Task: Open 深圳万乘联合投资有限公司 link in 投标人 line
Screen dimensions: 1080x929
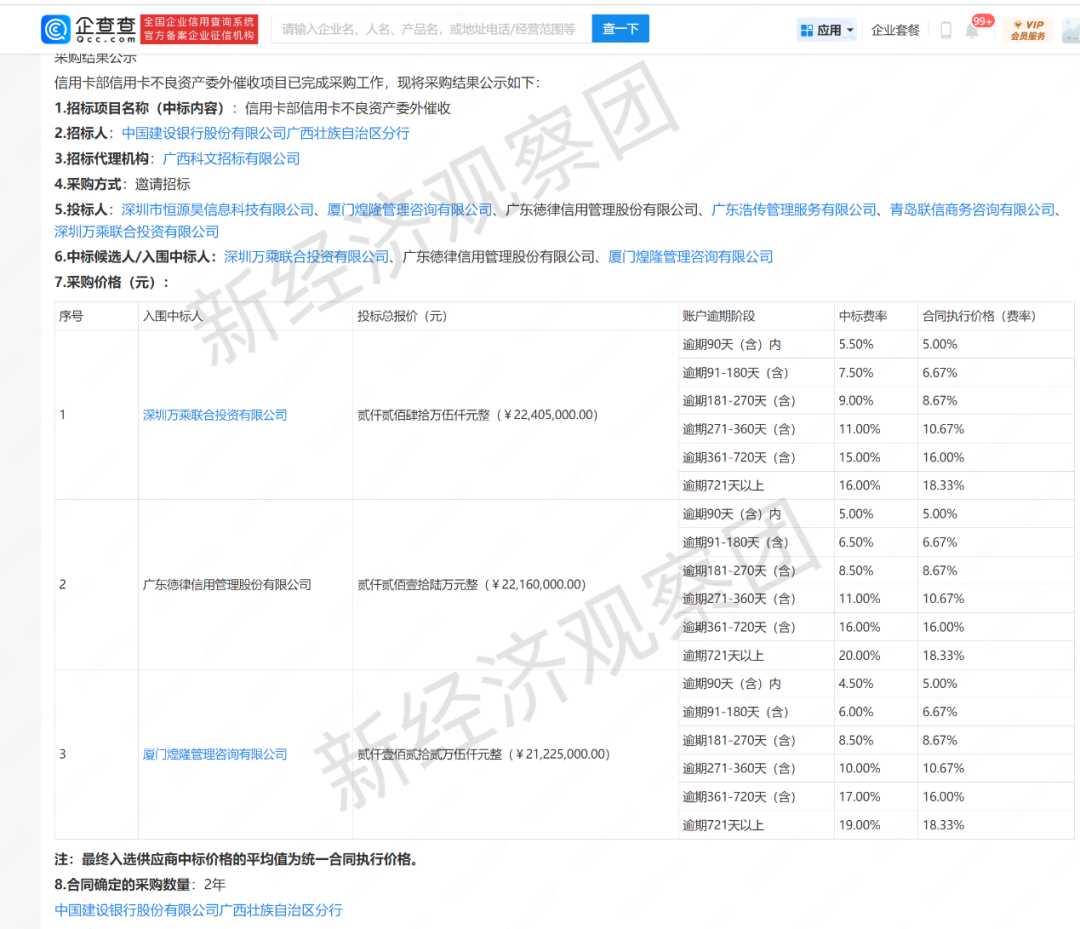Action: (136, 231)
